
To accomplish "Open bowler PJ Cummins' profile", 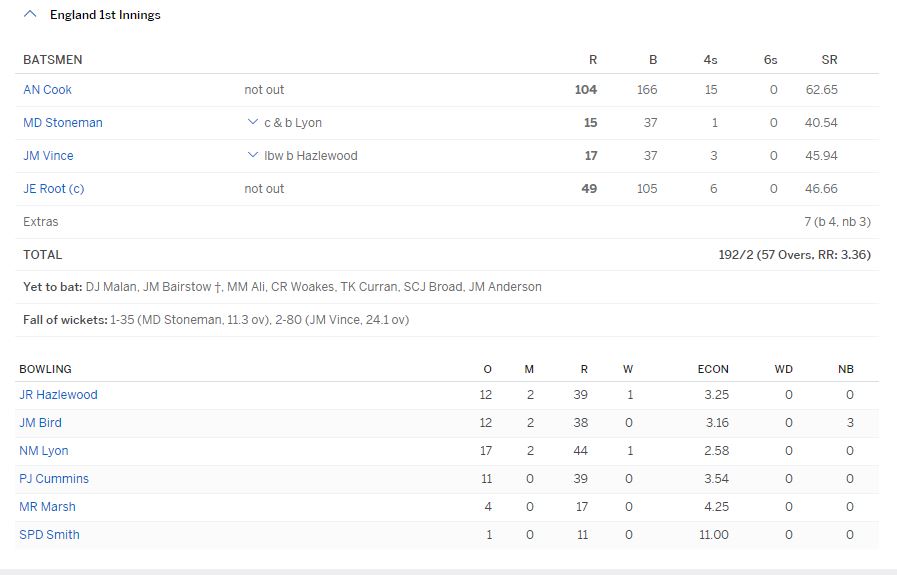I will click(x=54, y=478).
